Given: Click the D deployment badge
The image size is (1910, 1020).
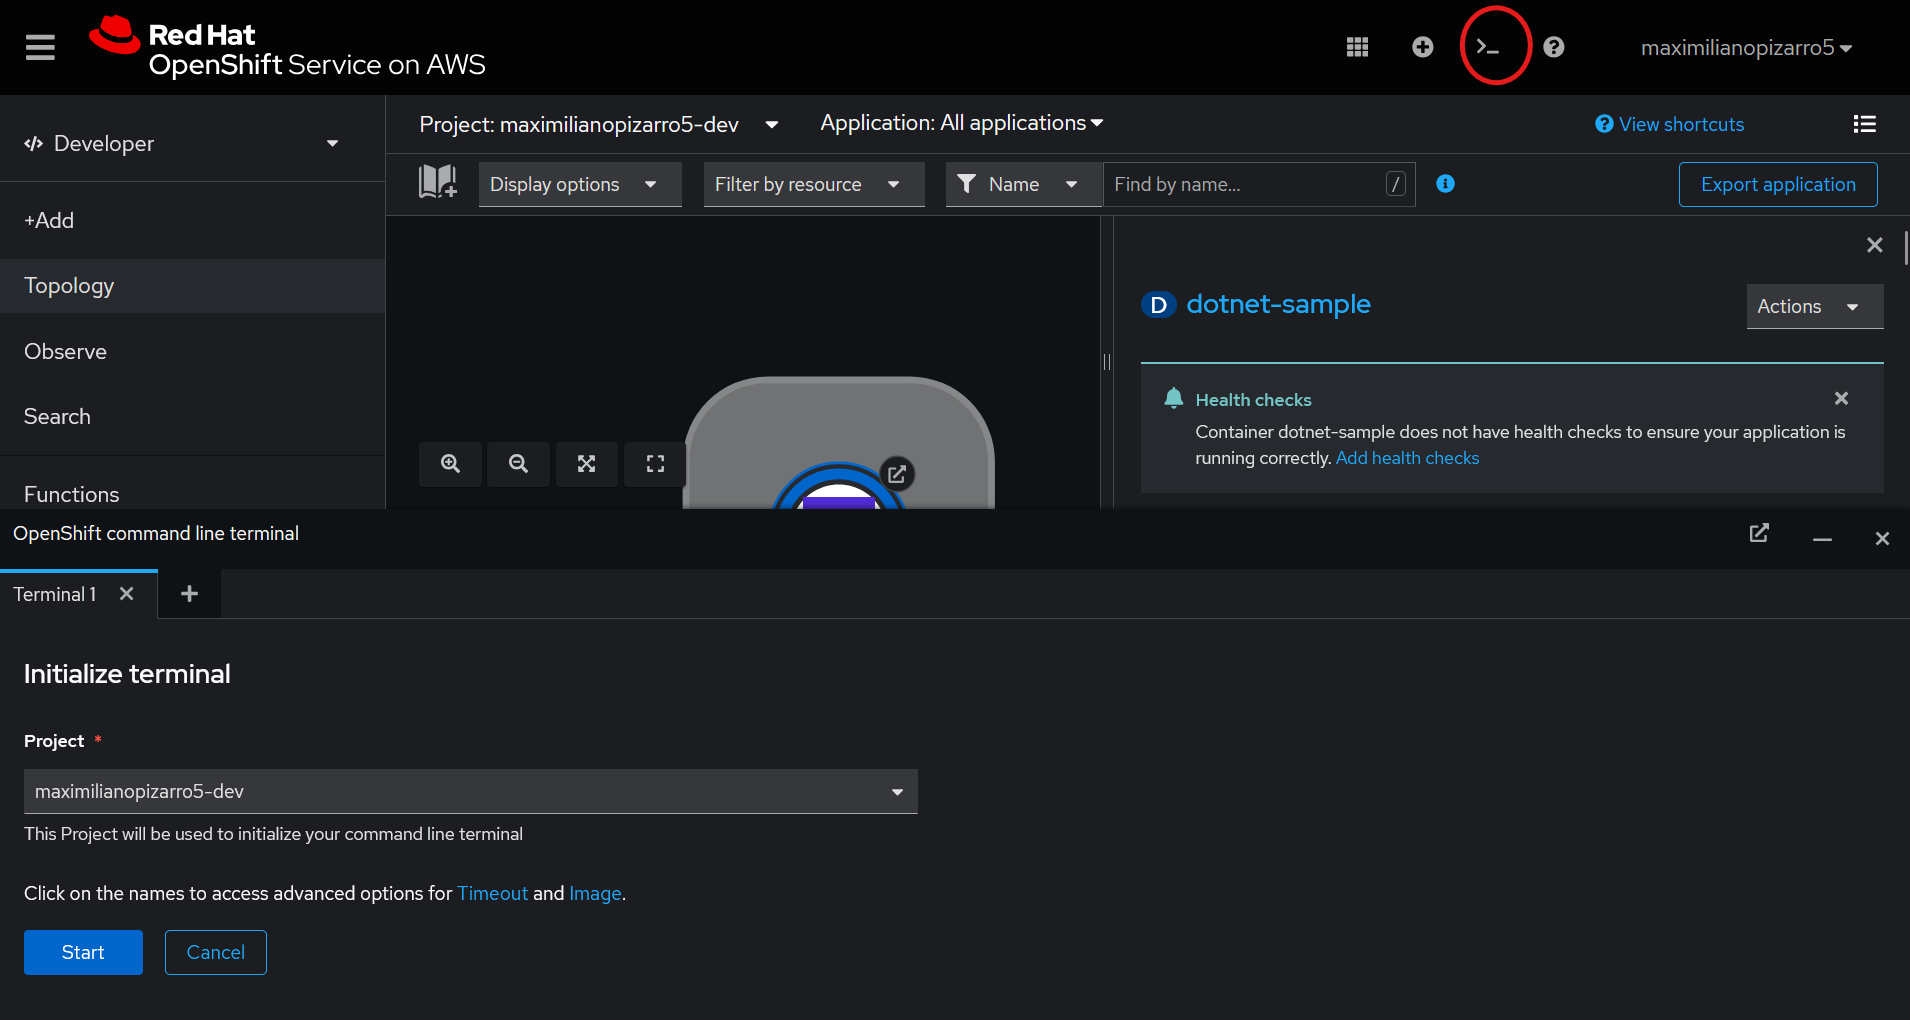Looking at the screenshot, I should [x=1158, y=305].
